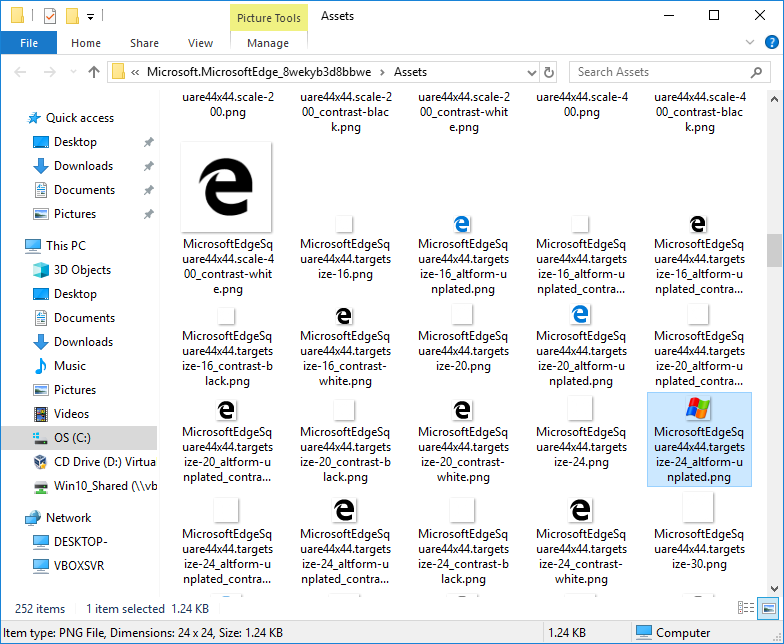Select targetsize-20_contrast-black.png file
Viewport: 784px width, 644px height.
[345, 442]
